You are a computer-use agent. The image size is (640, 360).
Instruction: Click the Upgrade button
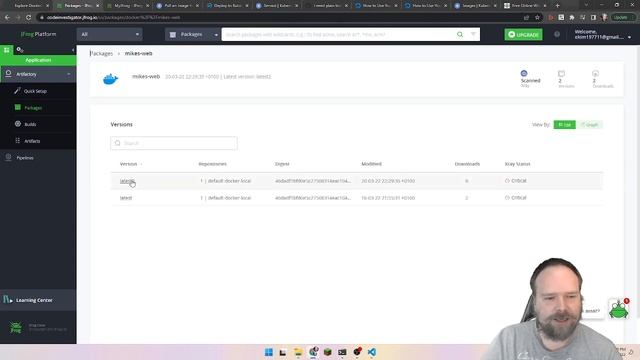click(523, 34)
